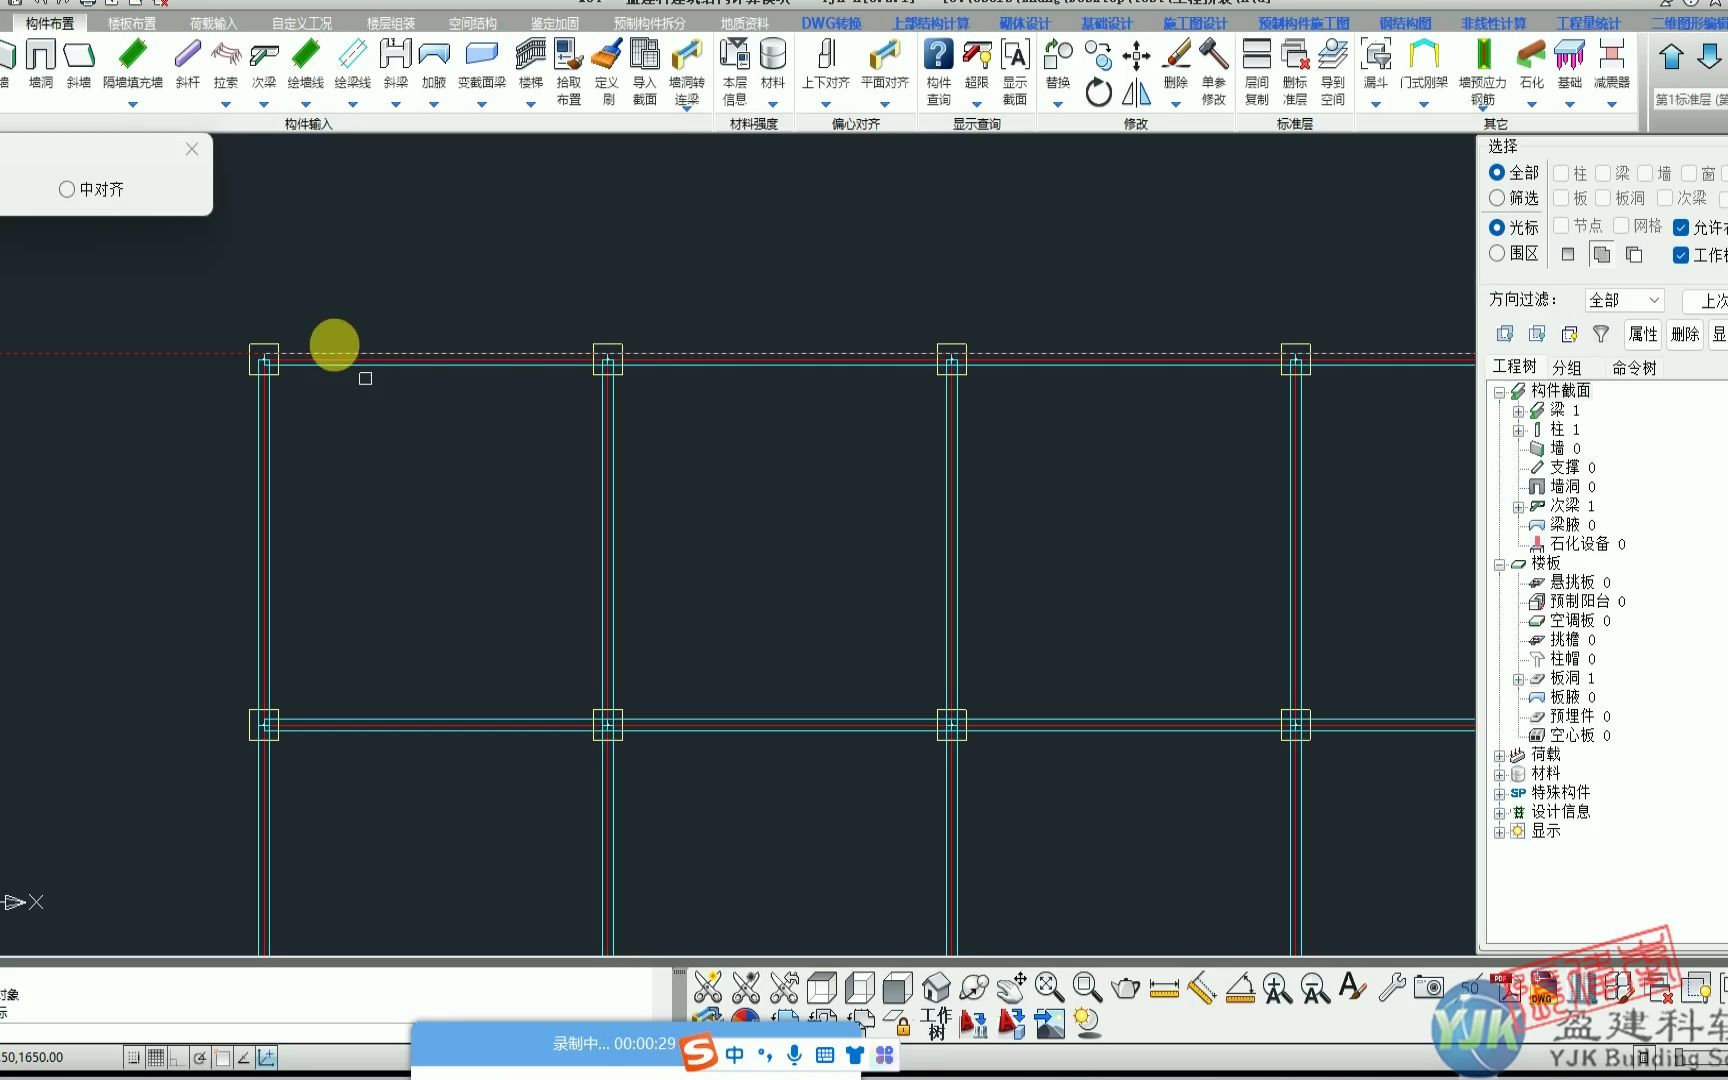Click the 删除 button in side panel
This screenshot has height=1080, width=1728.
point(1685,334)
